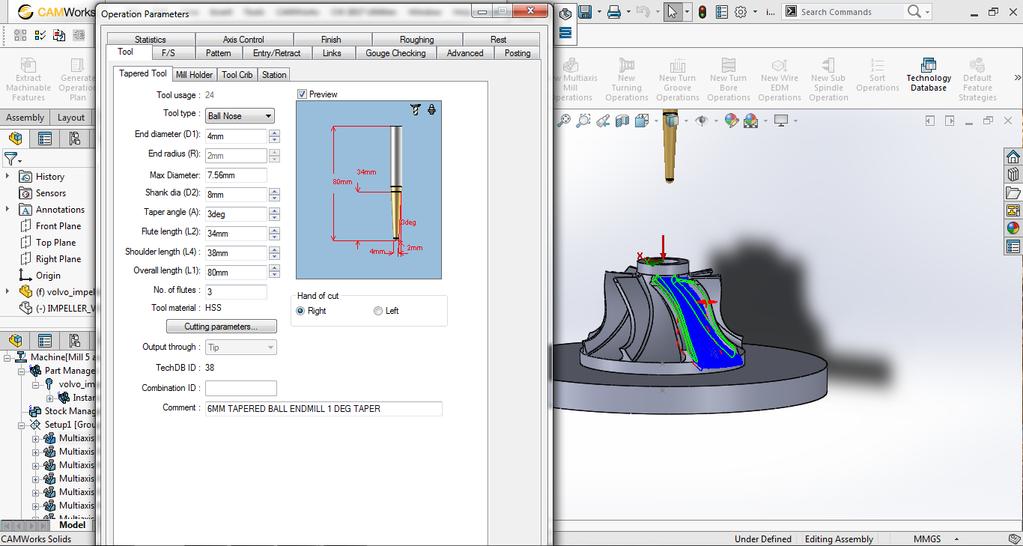The image size is (1023, 546).
Task: Click the Edit Appearance ball icon
Action: 731,120
